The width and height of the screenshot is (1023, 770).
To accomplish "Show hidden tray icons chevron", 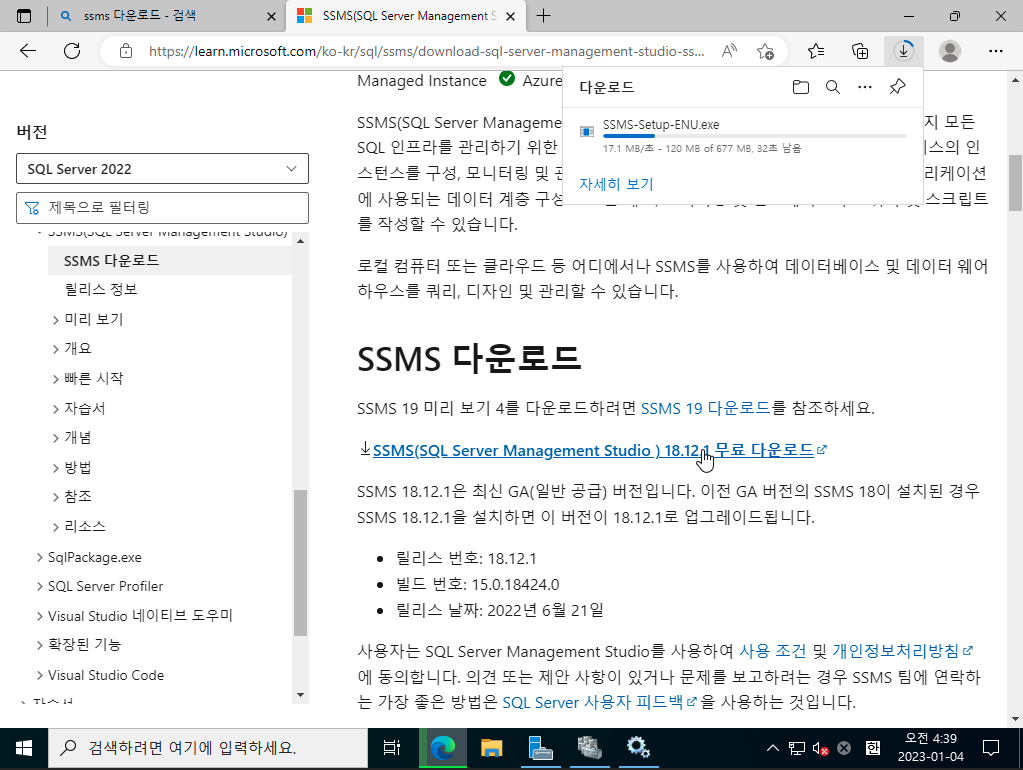I will point(772,748).
